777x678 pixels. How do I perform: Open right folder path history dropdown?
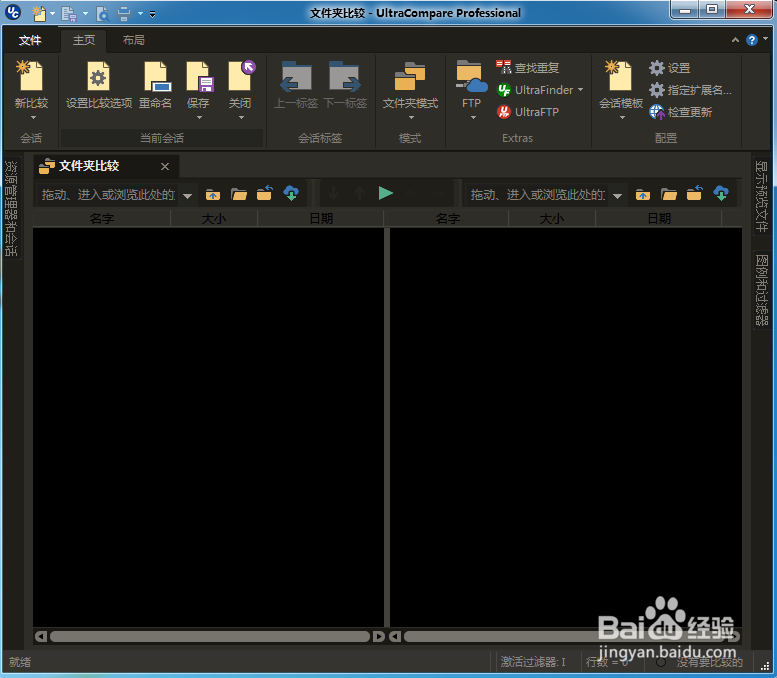click(x=617, y=196)
